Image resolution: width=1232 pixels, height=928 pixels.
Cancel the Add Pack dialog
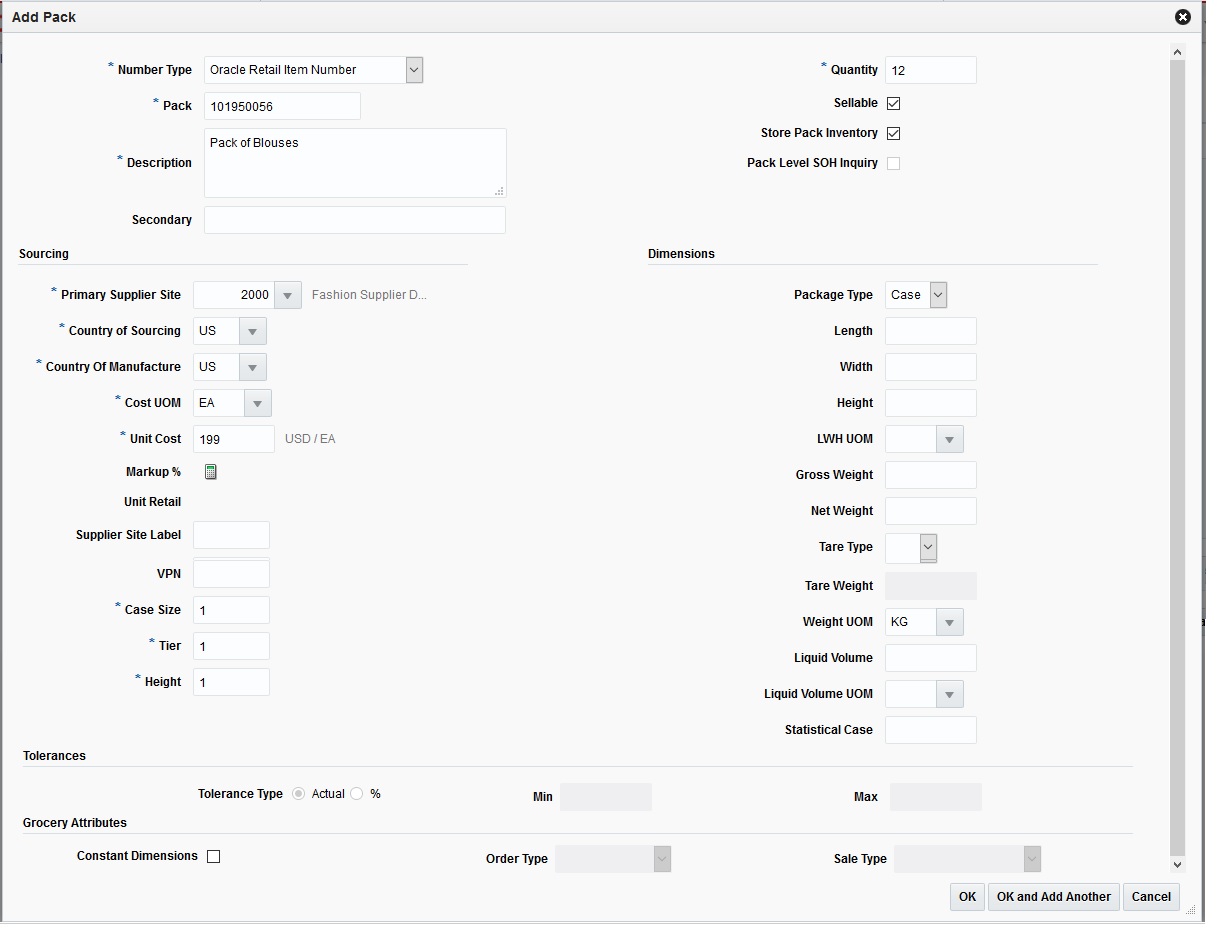[1151, 897]
